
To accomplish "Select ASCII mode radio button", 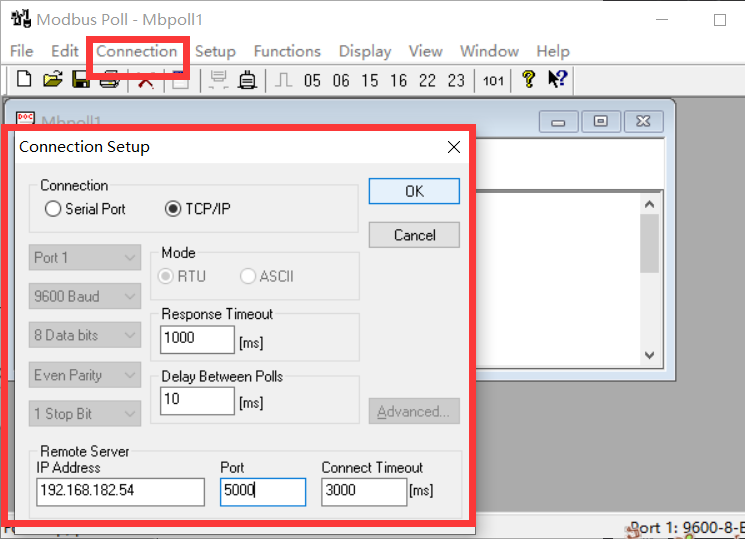I will 248,276.
